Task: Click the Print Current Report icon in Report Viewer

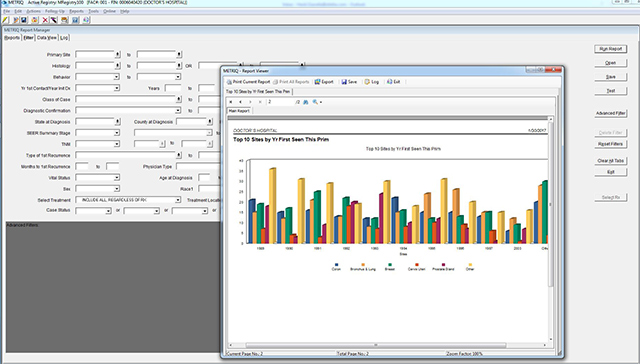Action: pos(229,82)
